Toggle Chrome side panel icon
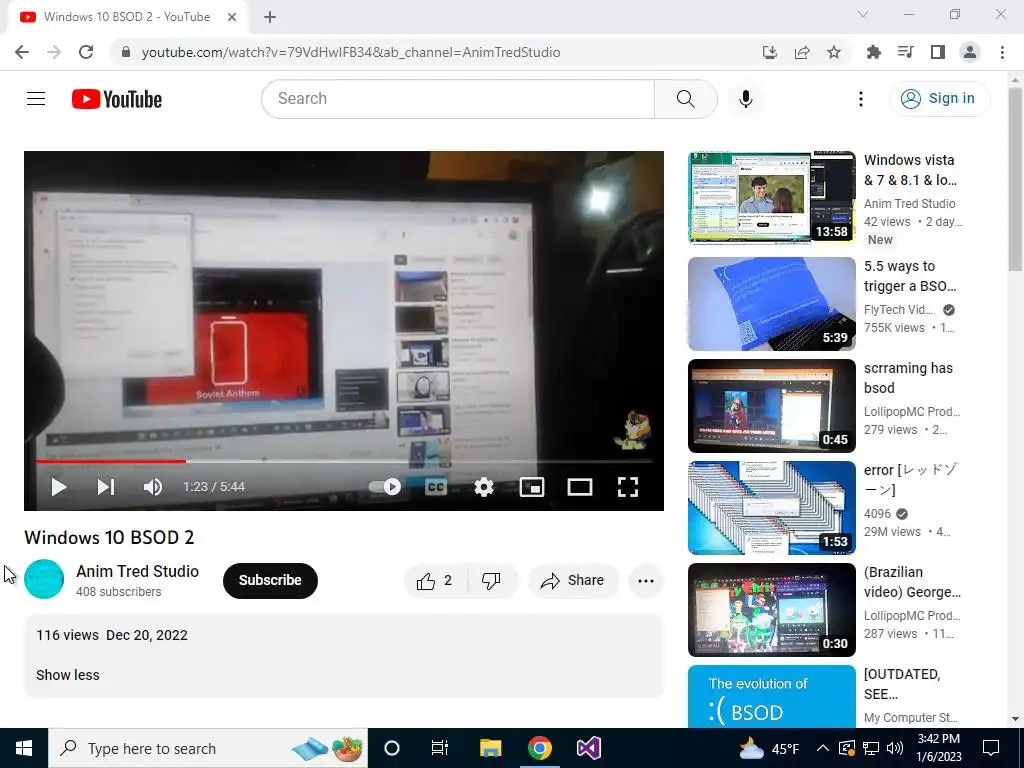1024x768 pixels. [938, 52]
